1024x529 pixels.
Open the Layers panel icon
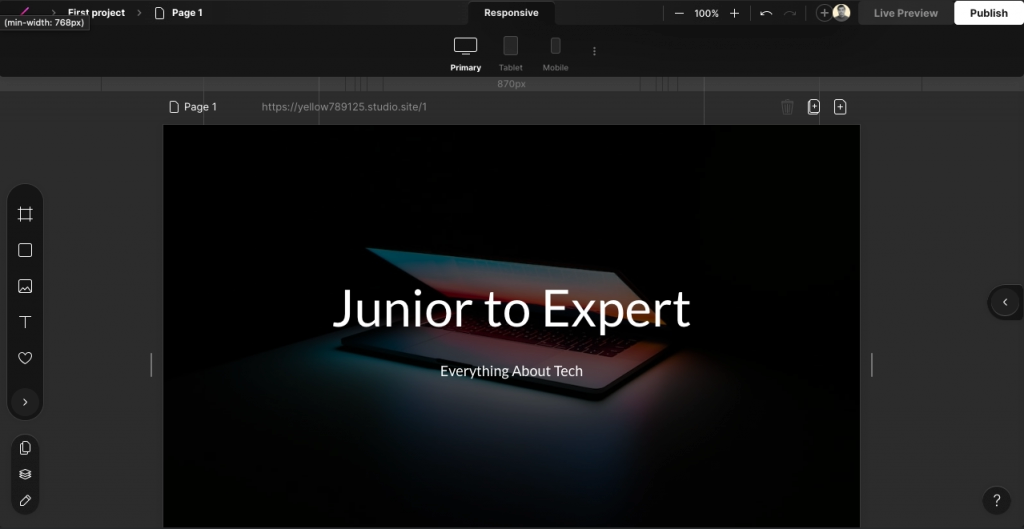[x=25, y=474]
